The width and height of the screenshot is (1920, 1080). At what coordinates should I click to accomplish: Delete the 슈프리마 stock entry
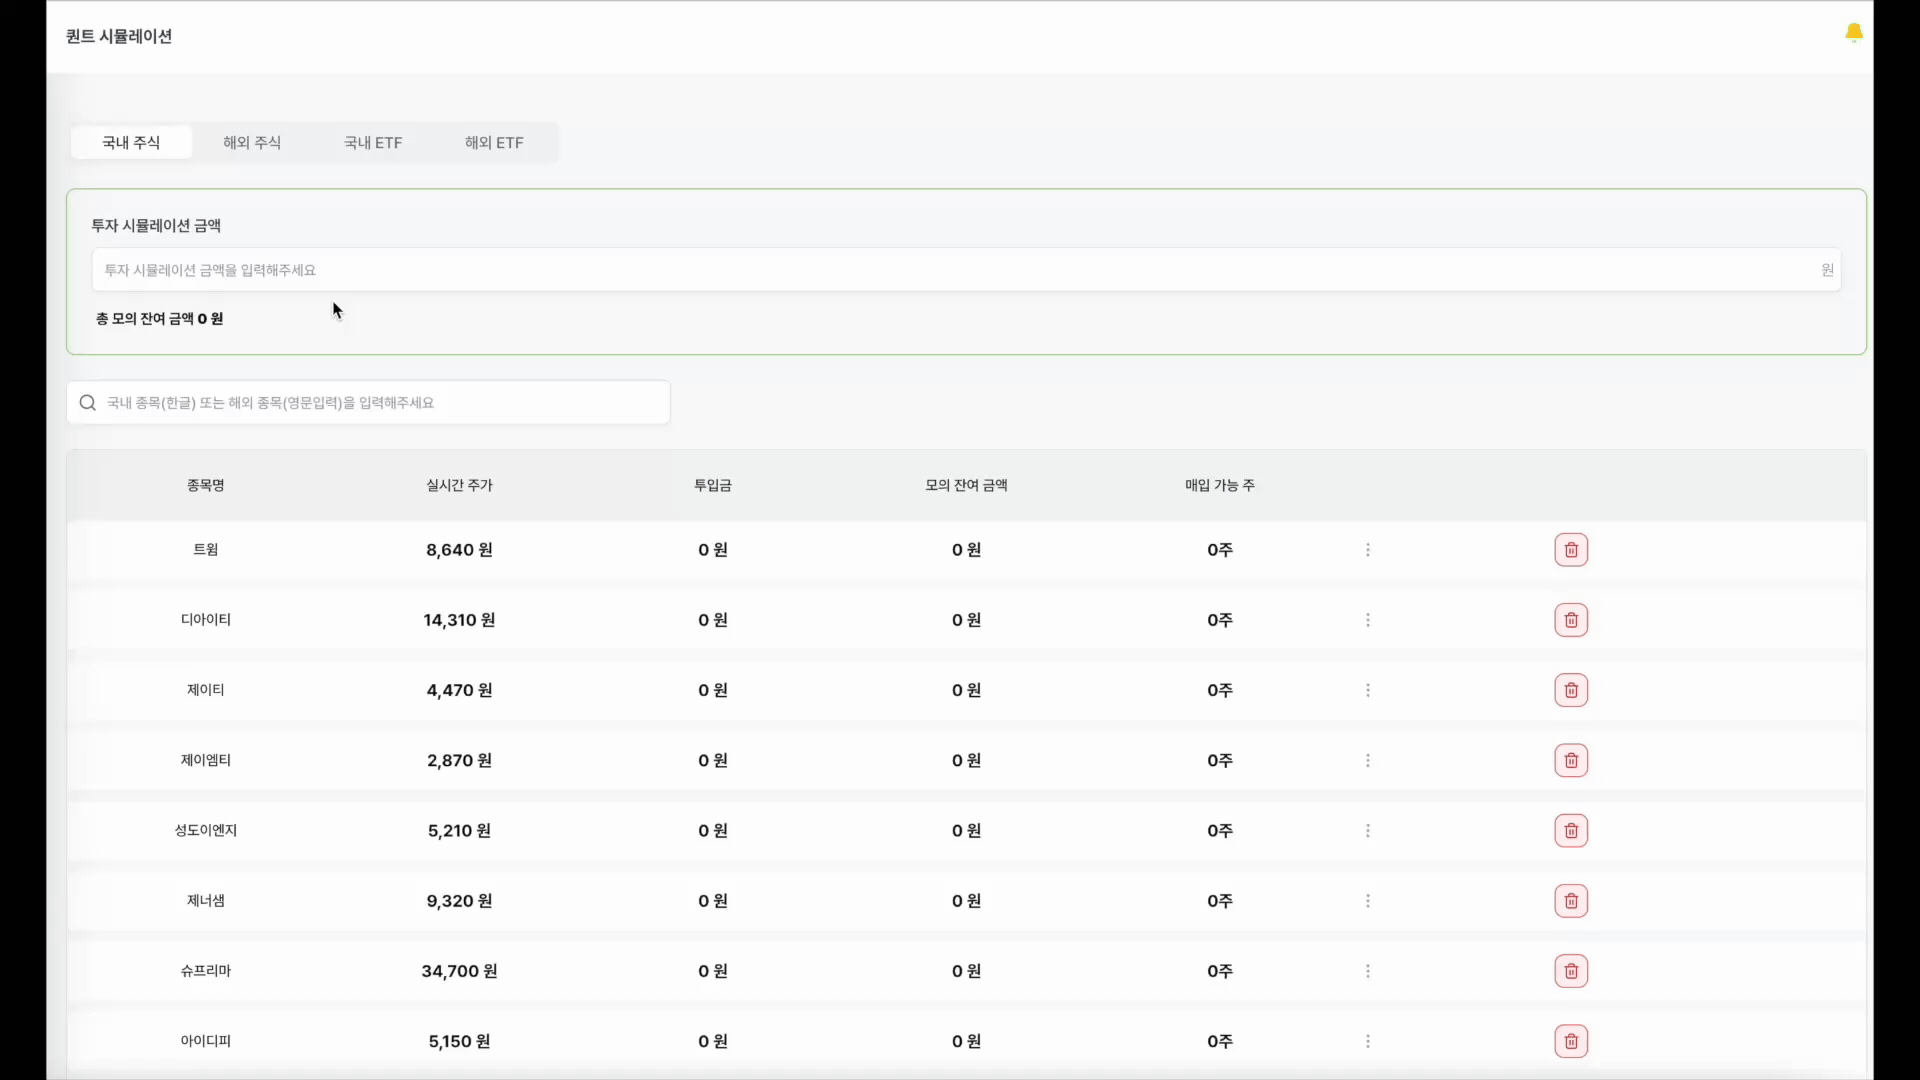[x=1571, y=971]
